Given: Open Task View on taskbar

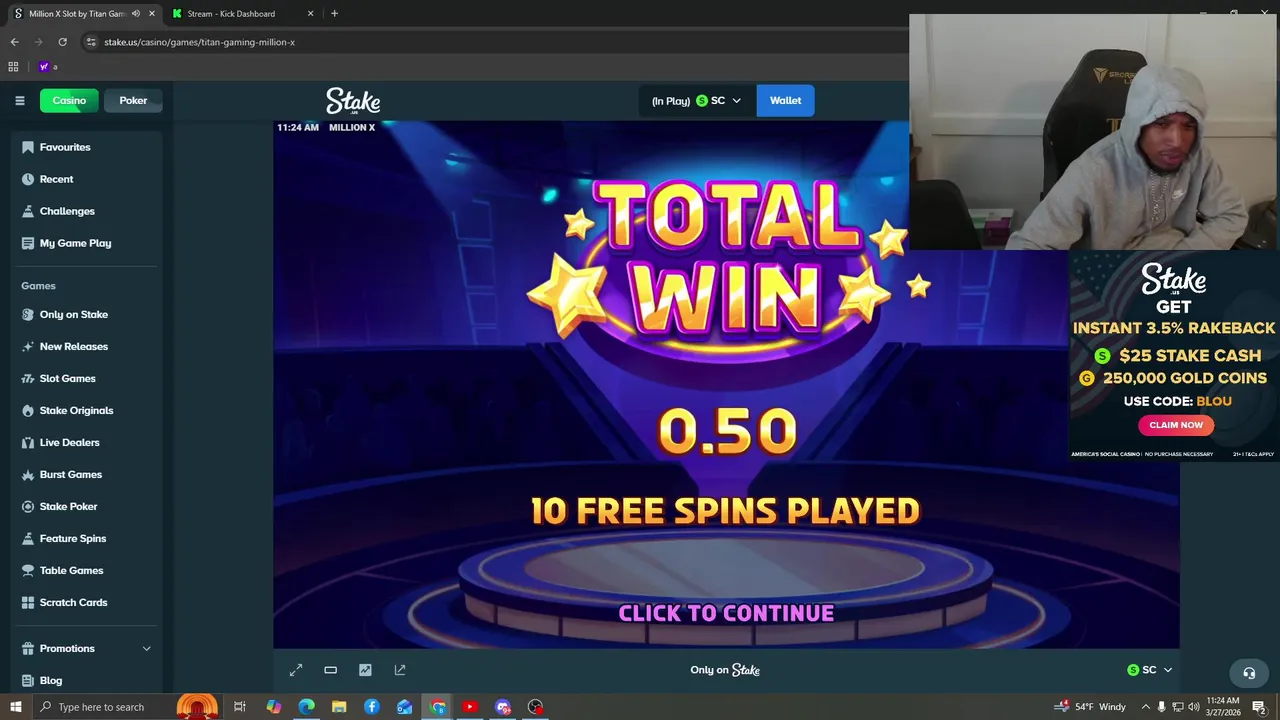Looking at the screenshot, I should tap(240, 707).
